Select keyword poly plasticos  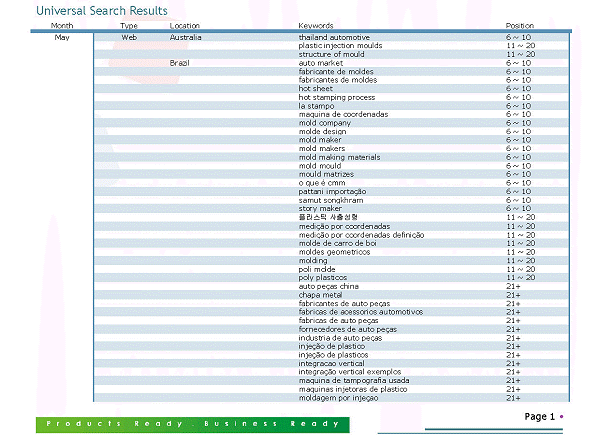point(323,278)
